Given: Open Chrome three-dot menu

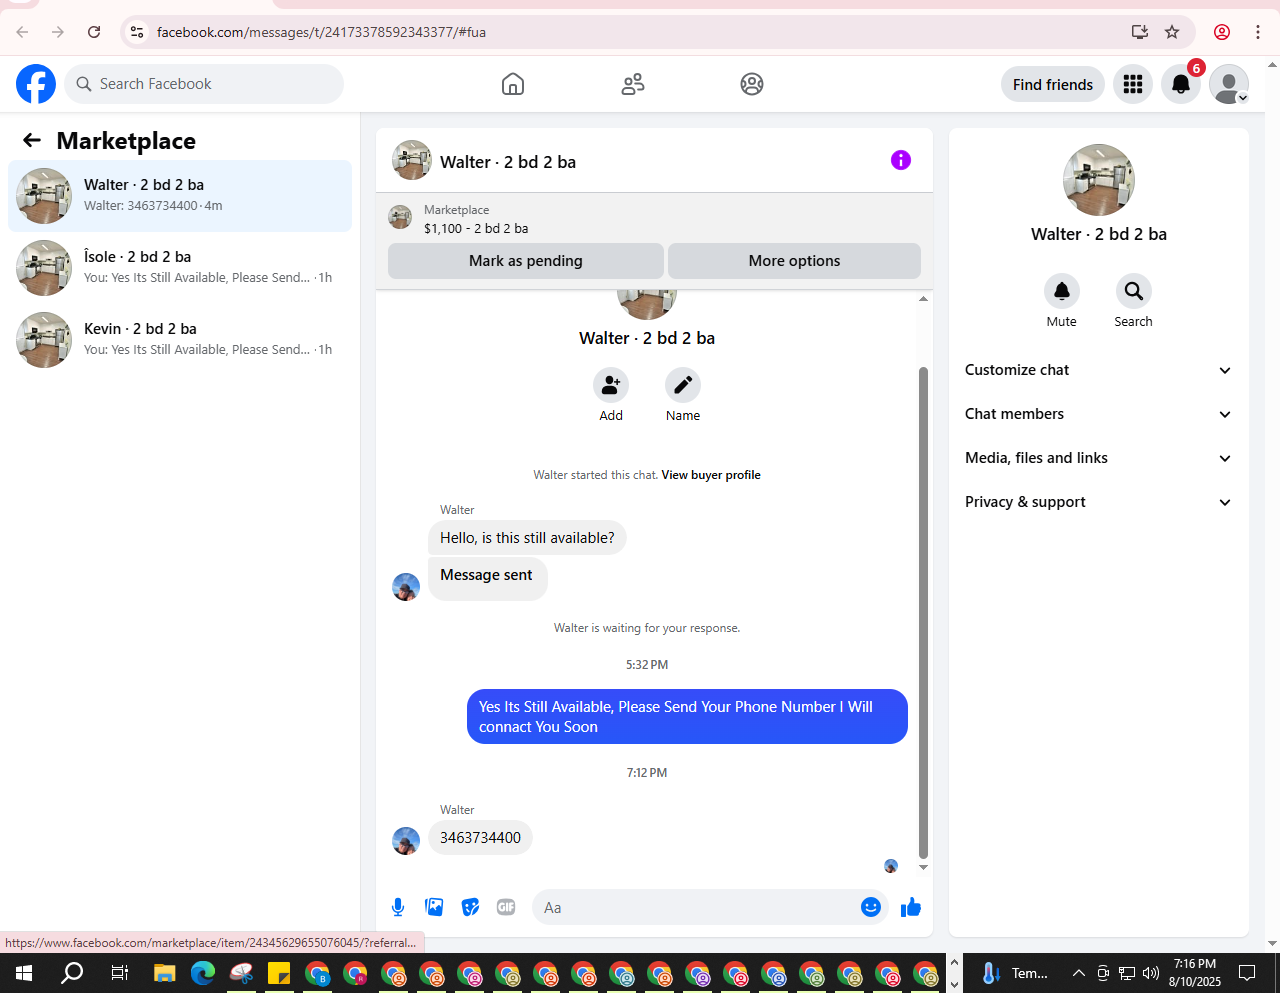Looking at the screenshot, I should pyautogui.click(x=1258, y=32).
